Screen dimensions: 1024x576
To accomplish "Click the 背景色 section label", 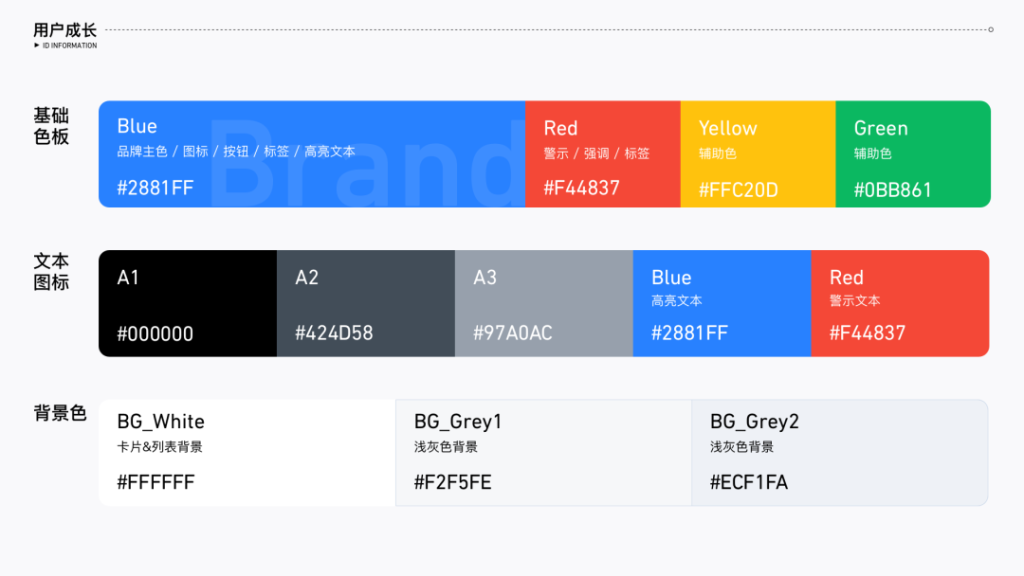I will [60, 413].
